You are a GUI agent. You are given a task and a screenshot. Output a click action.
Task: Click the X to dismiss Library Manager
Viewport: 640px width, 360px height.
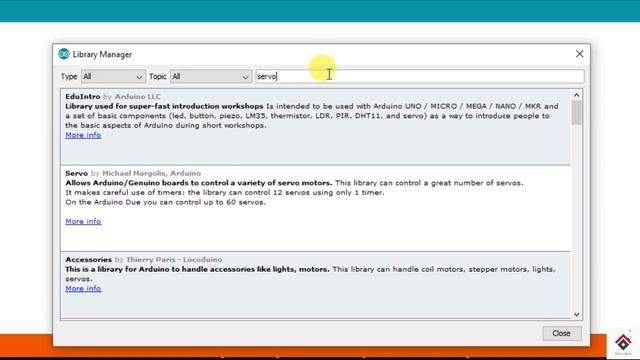coord(579,54)
